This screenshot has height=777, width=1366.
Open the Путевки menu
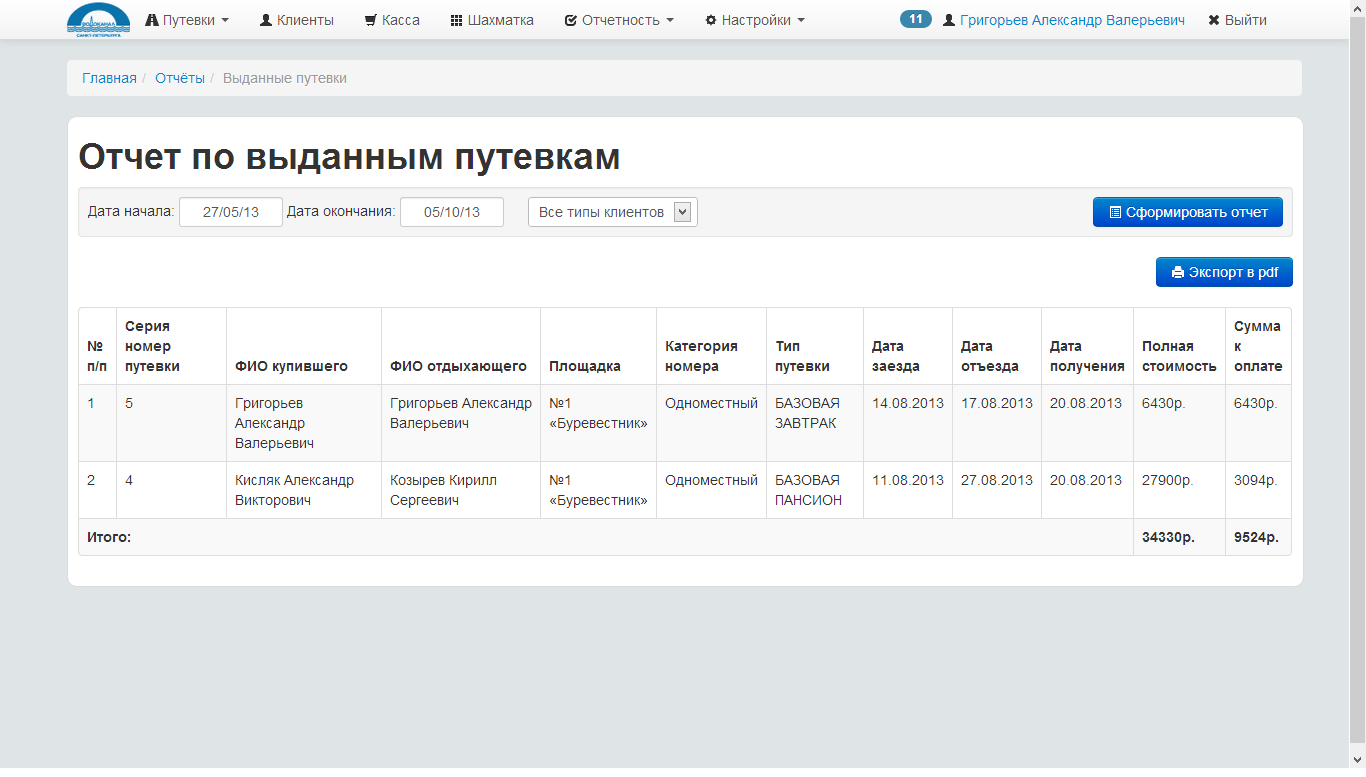187,20
